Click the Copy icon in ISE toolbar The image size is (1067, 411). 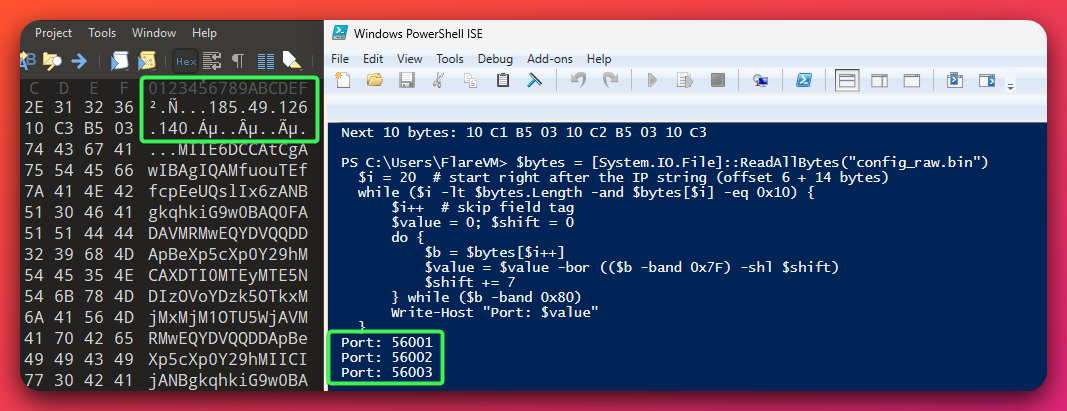pyautogui.click(x=470, y=80)
